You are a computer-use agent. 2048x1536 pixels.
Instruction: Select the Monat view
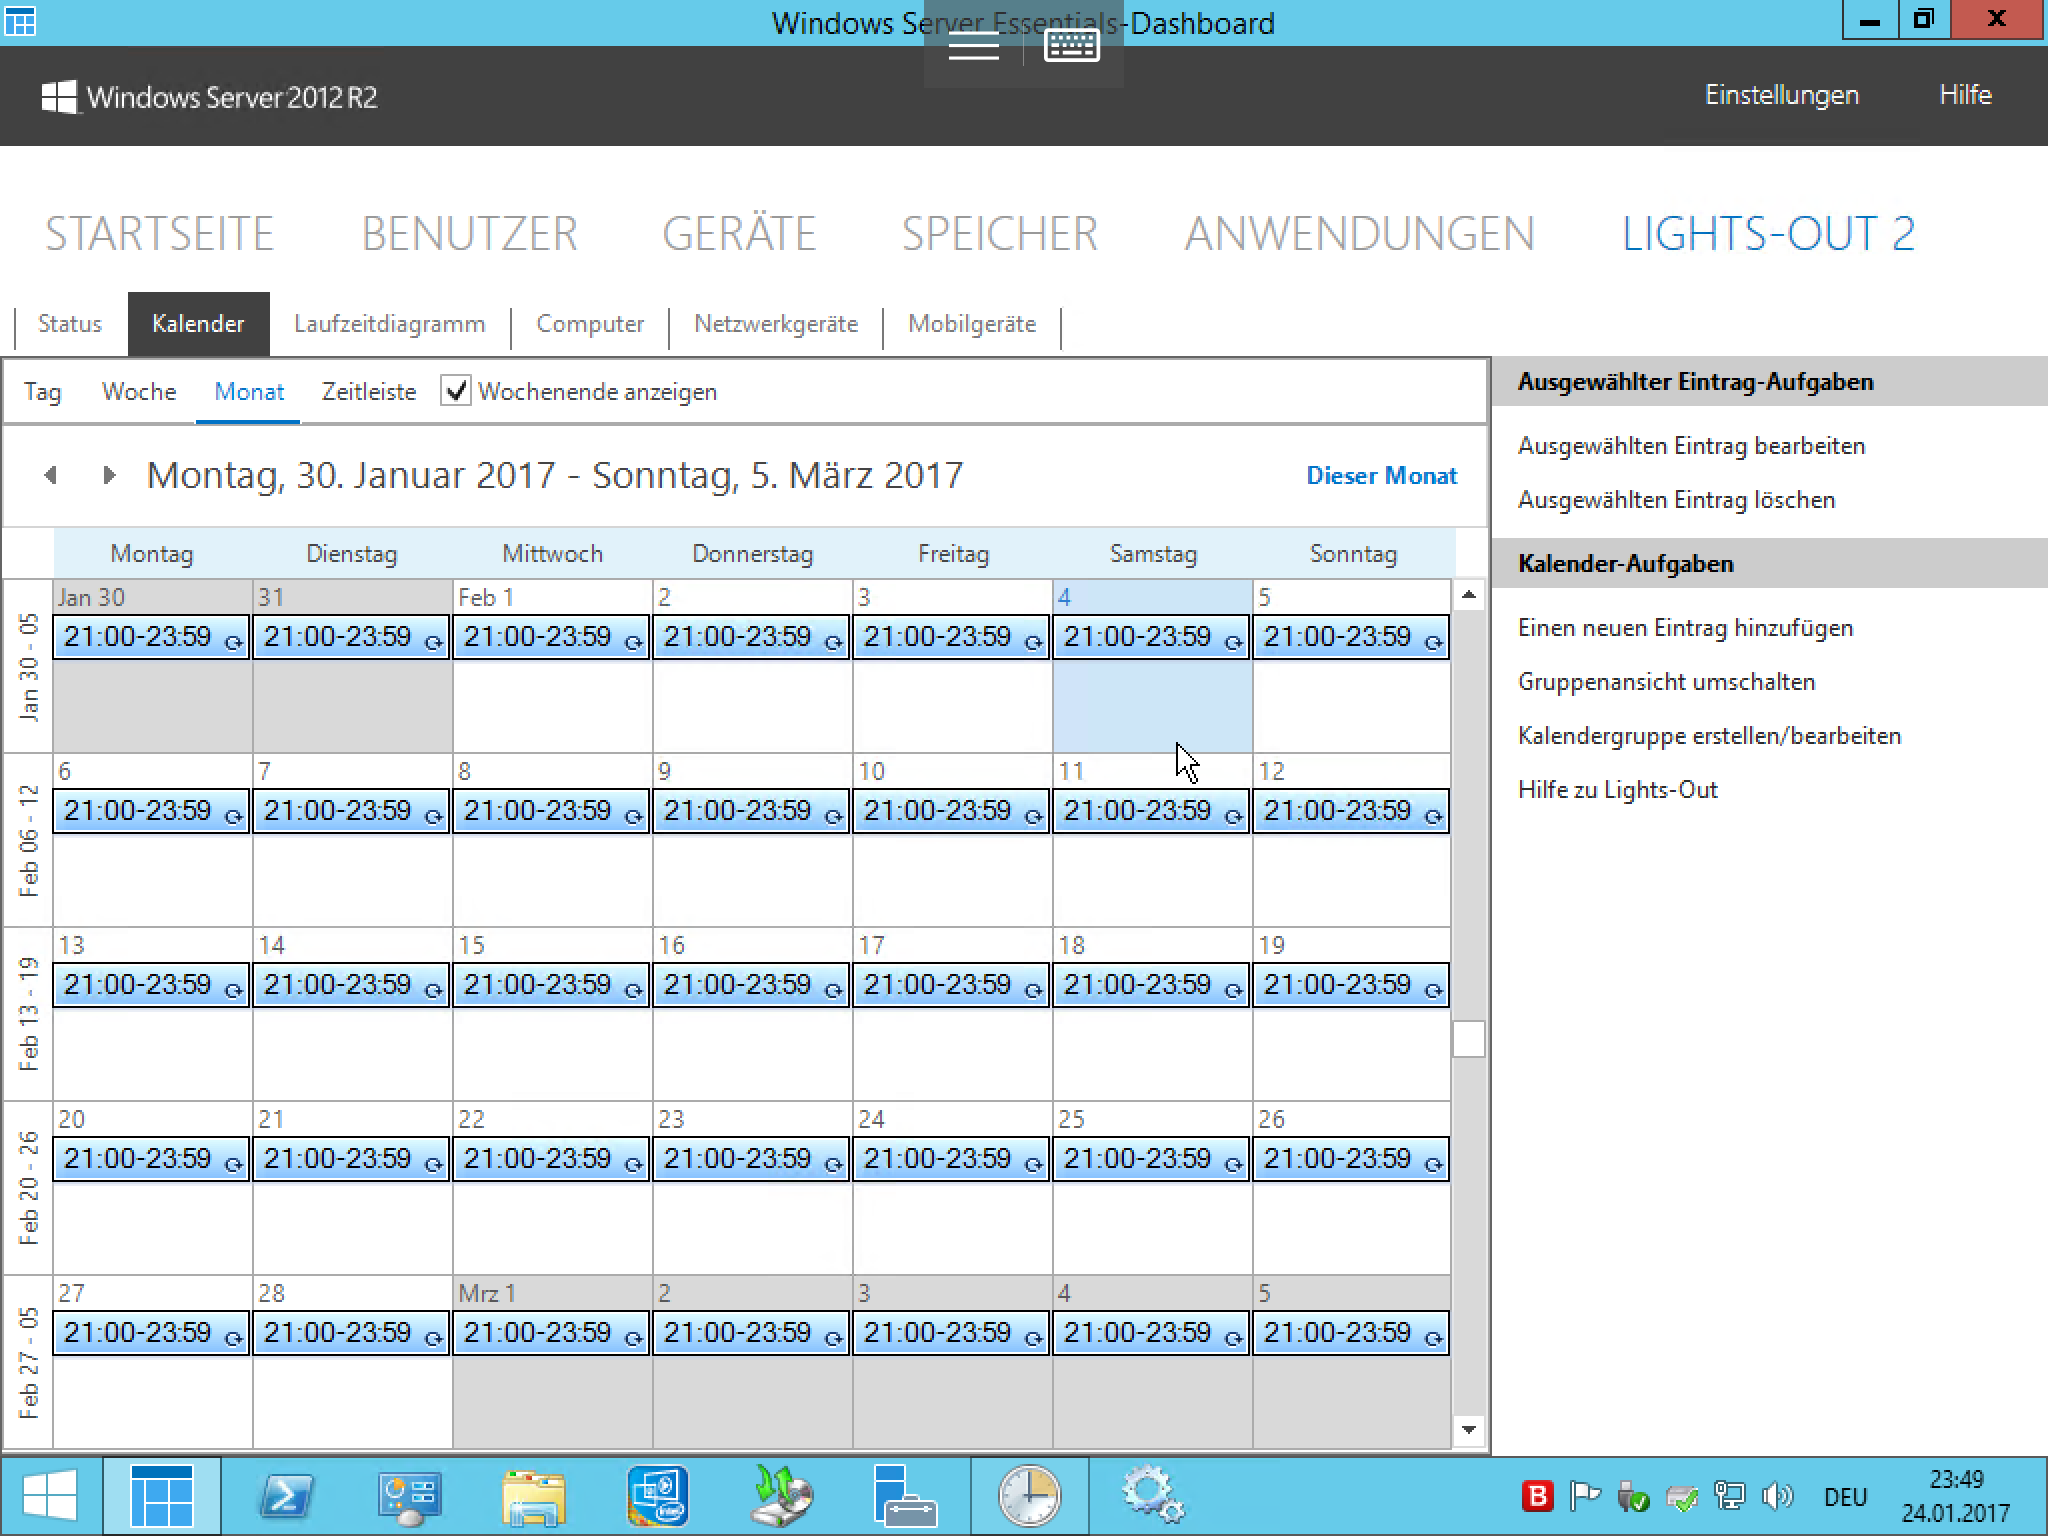pyautogui.click(x=249, y=391)
